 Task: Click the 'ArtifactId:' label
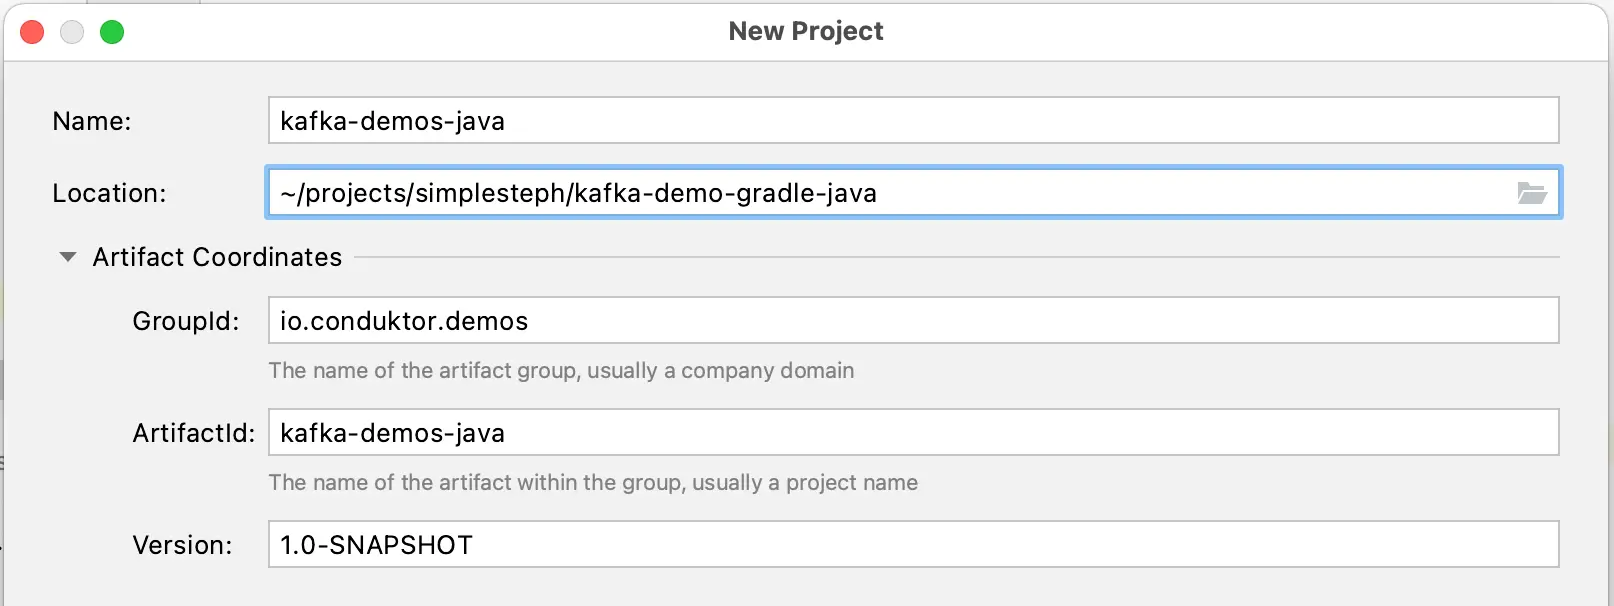click(x=194, y=433)
